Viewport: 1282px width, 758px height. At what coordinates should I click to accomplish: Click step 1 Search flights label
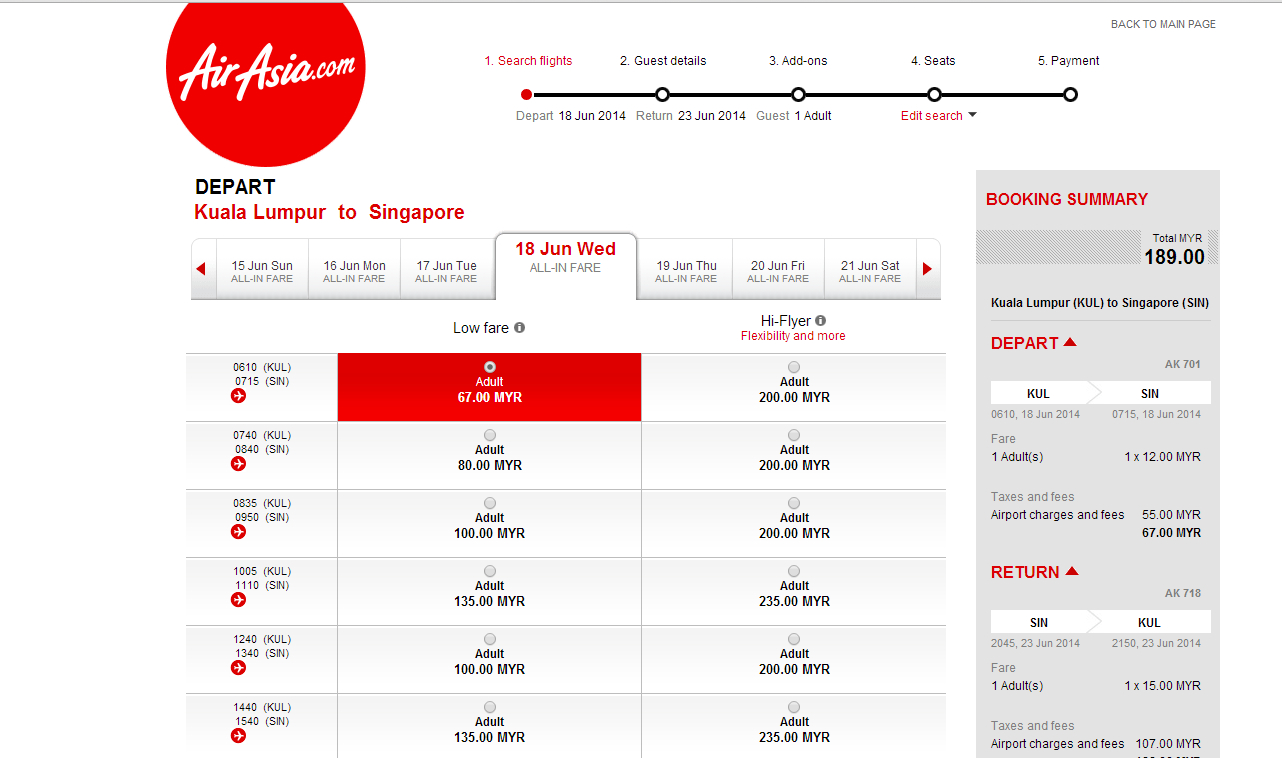[528, 61]
